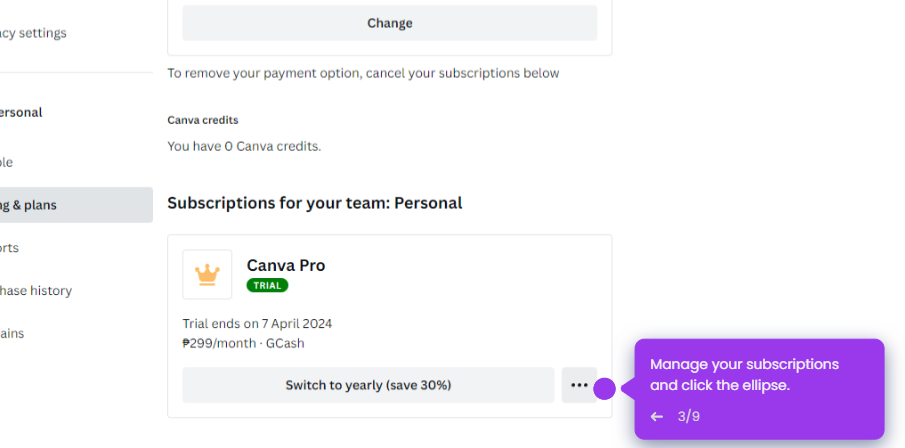The image size is (905, 448).
Task: Open Privacy settings in the sidebar
Action: click(34, 33)
